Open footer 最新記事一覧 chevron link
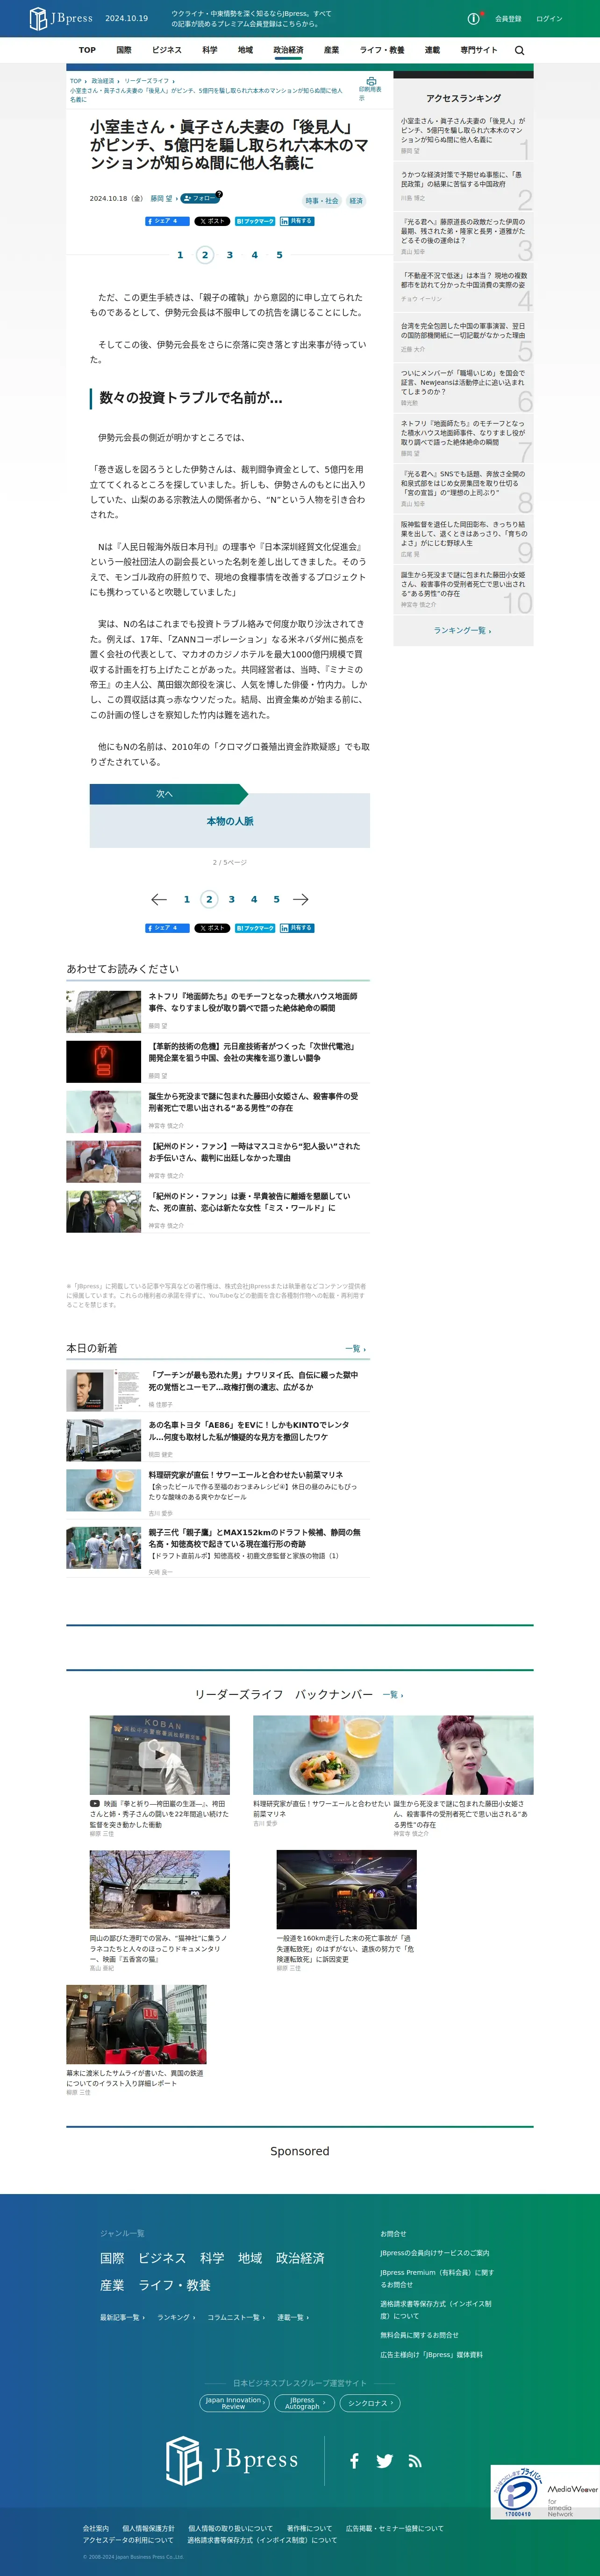 (122, 2317)
